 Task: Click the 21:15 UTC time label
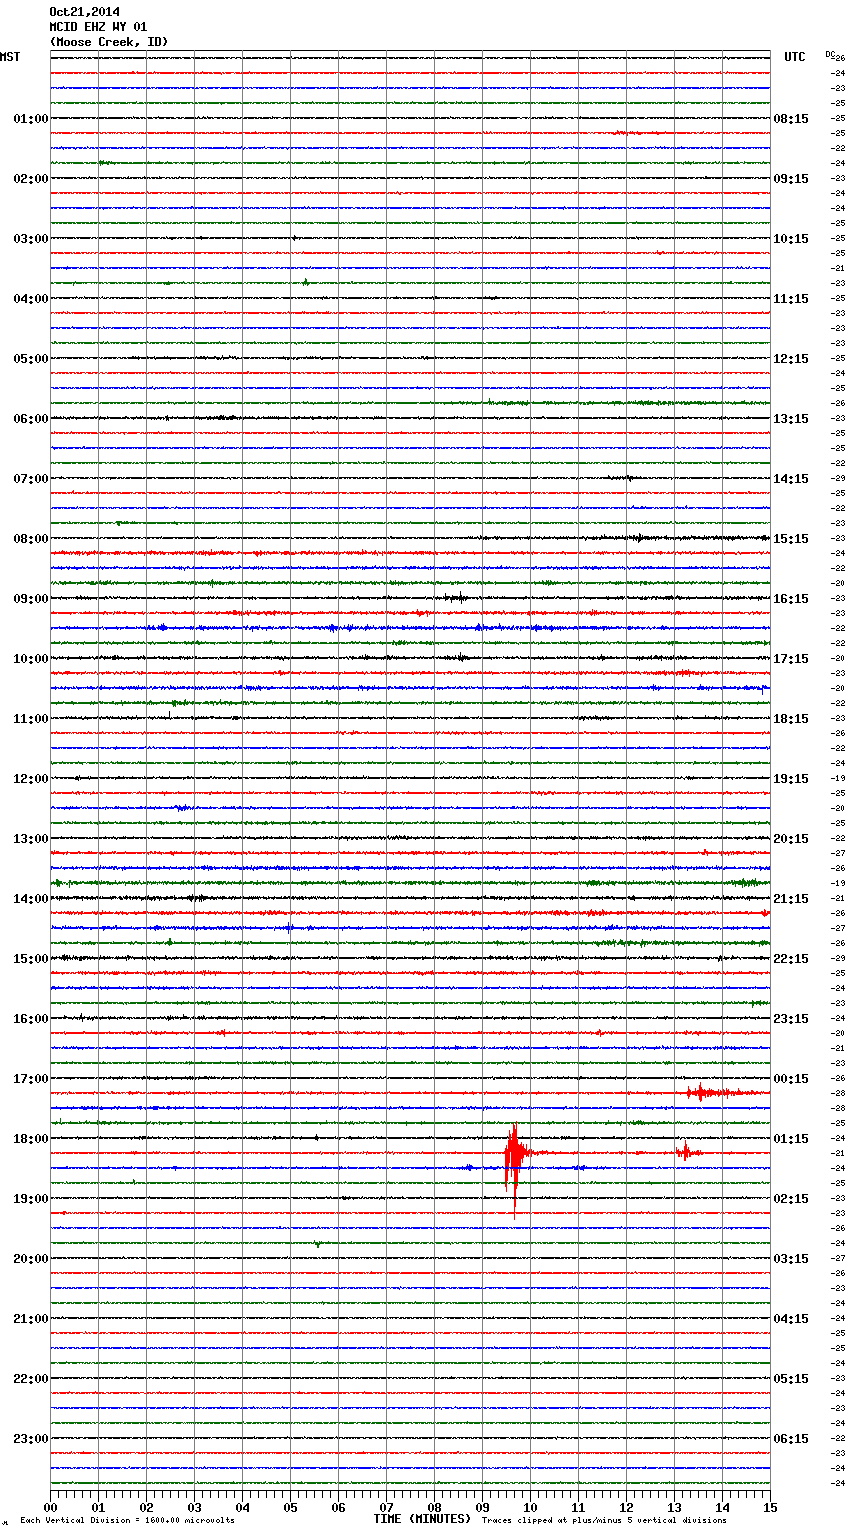pos(791,899)
